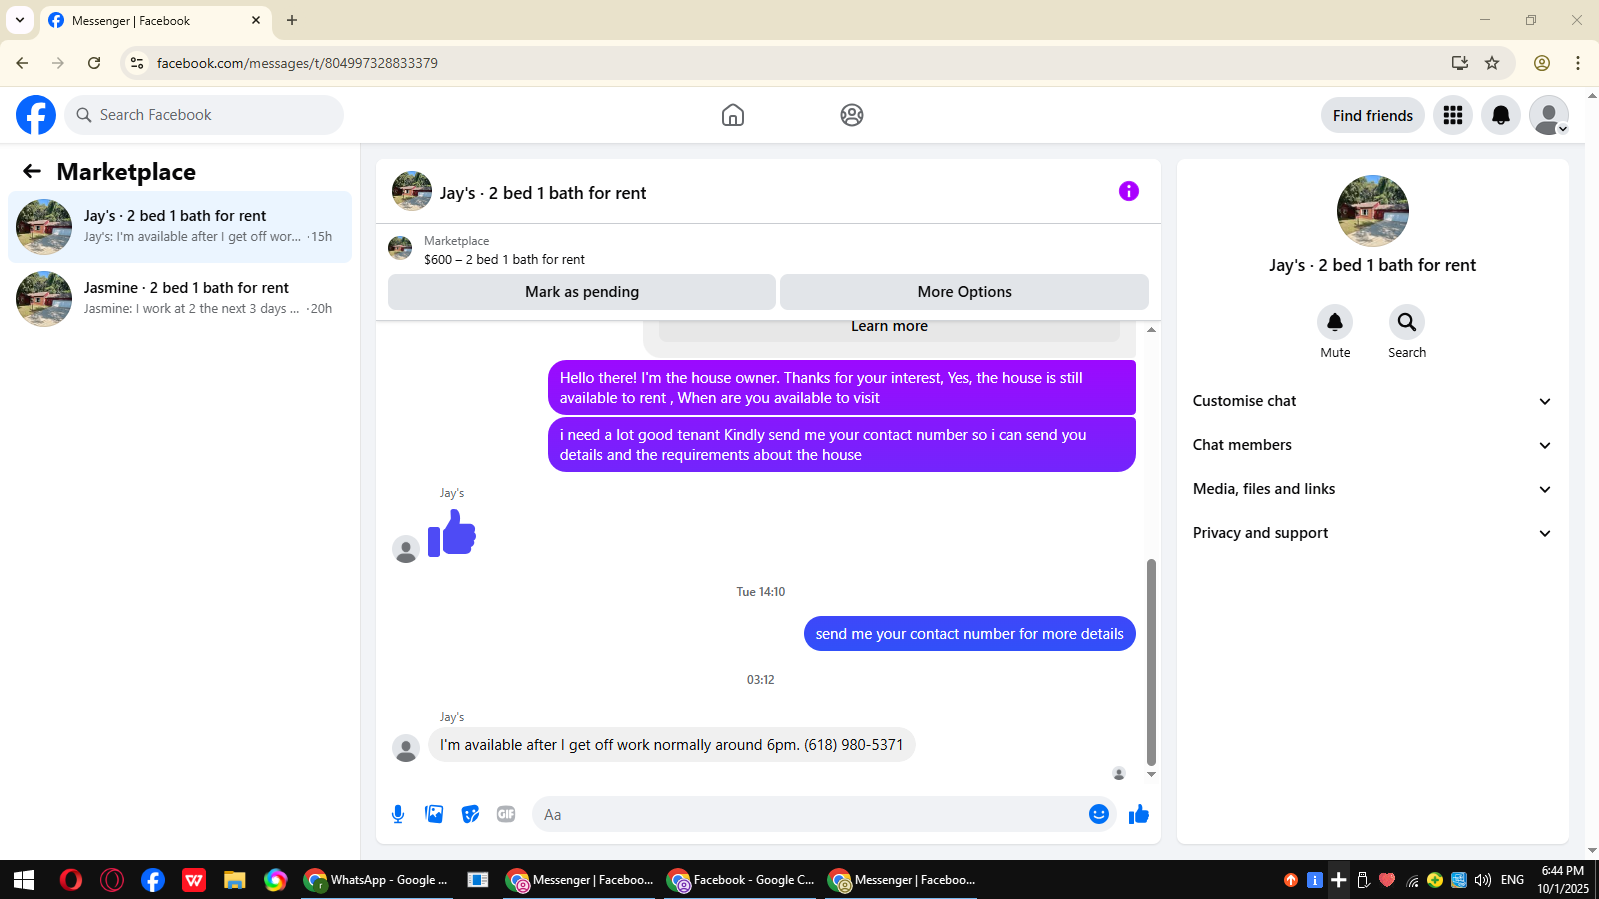Click Mark as pending button
Screen dimensions: 1599x899
[x=582, y=292]
